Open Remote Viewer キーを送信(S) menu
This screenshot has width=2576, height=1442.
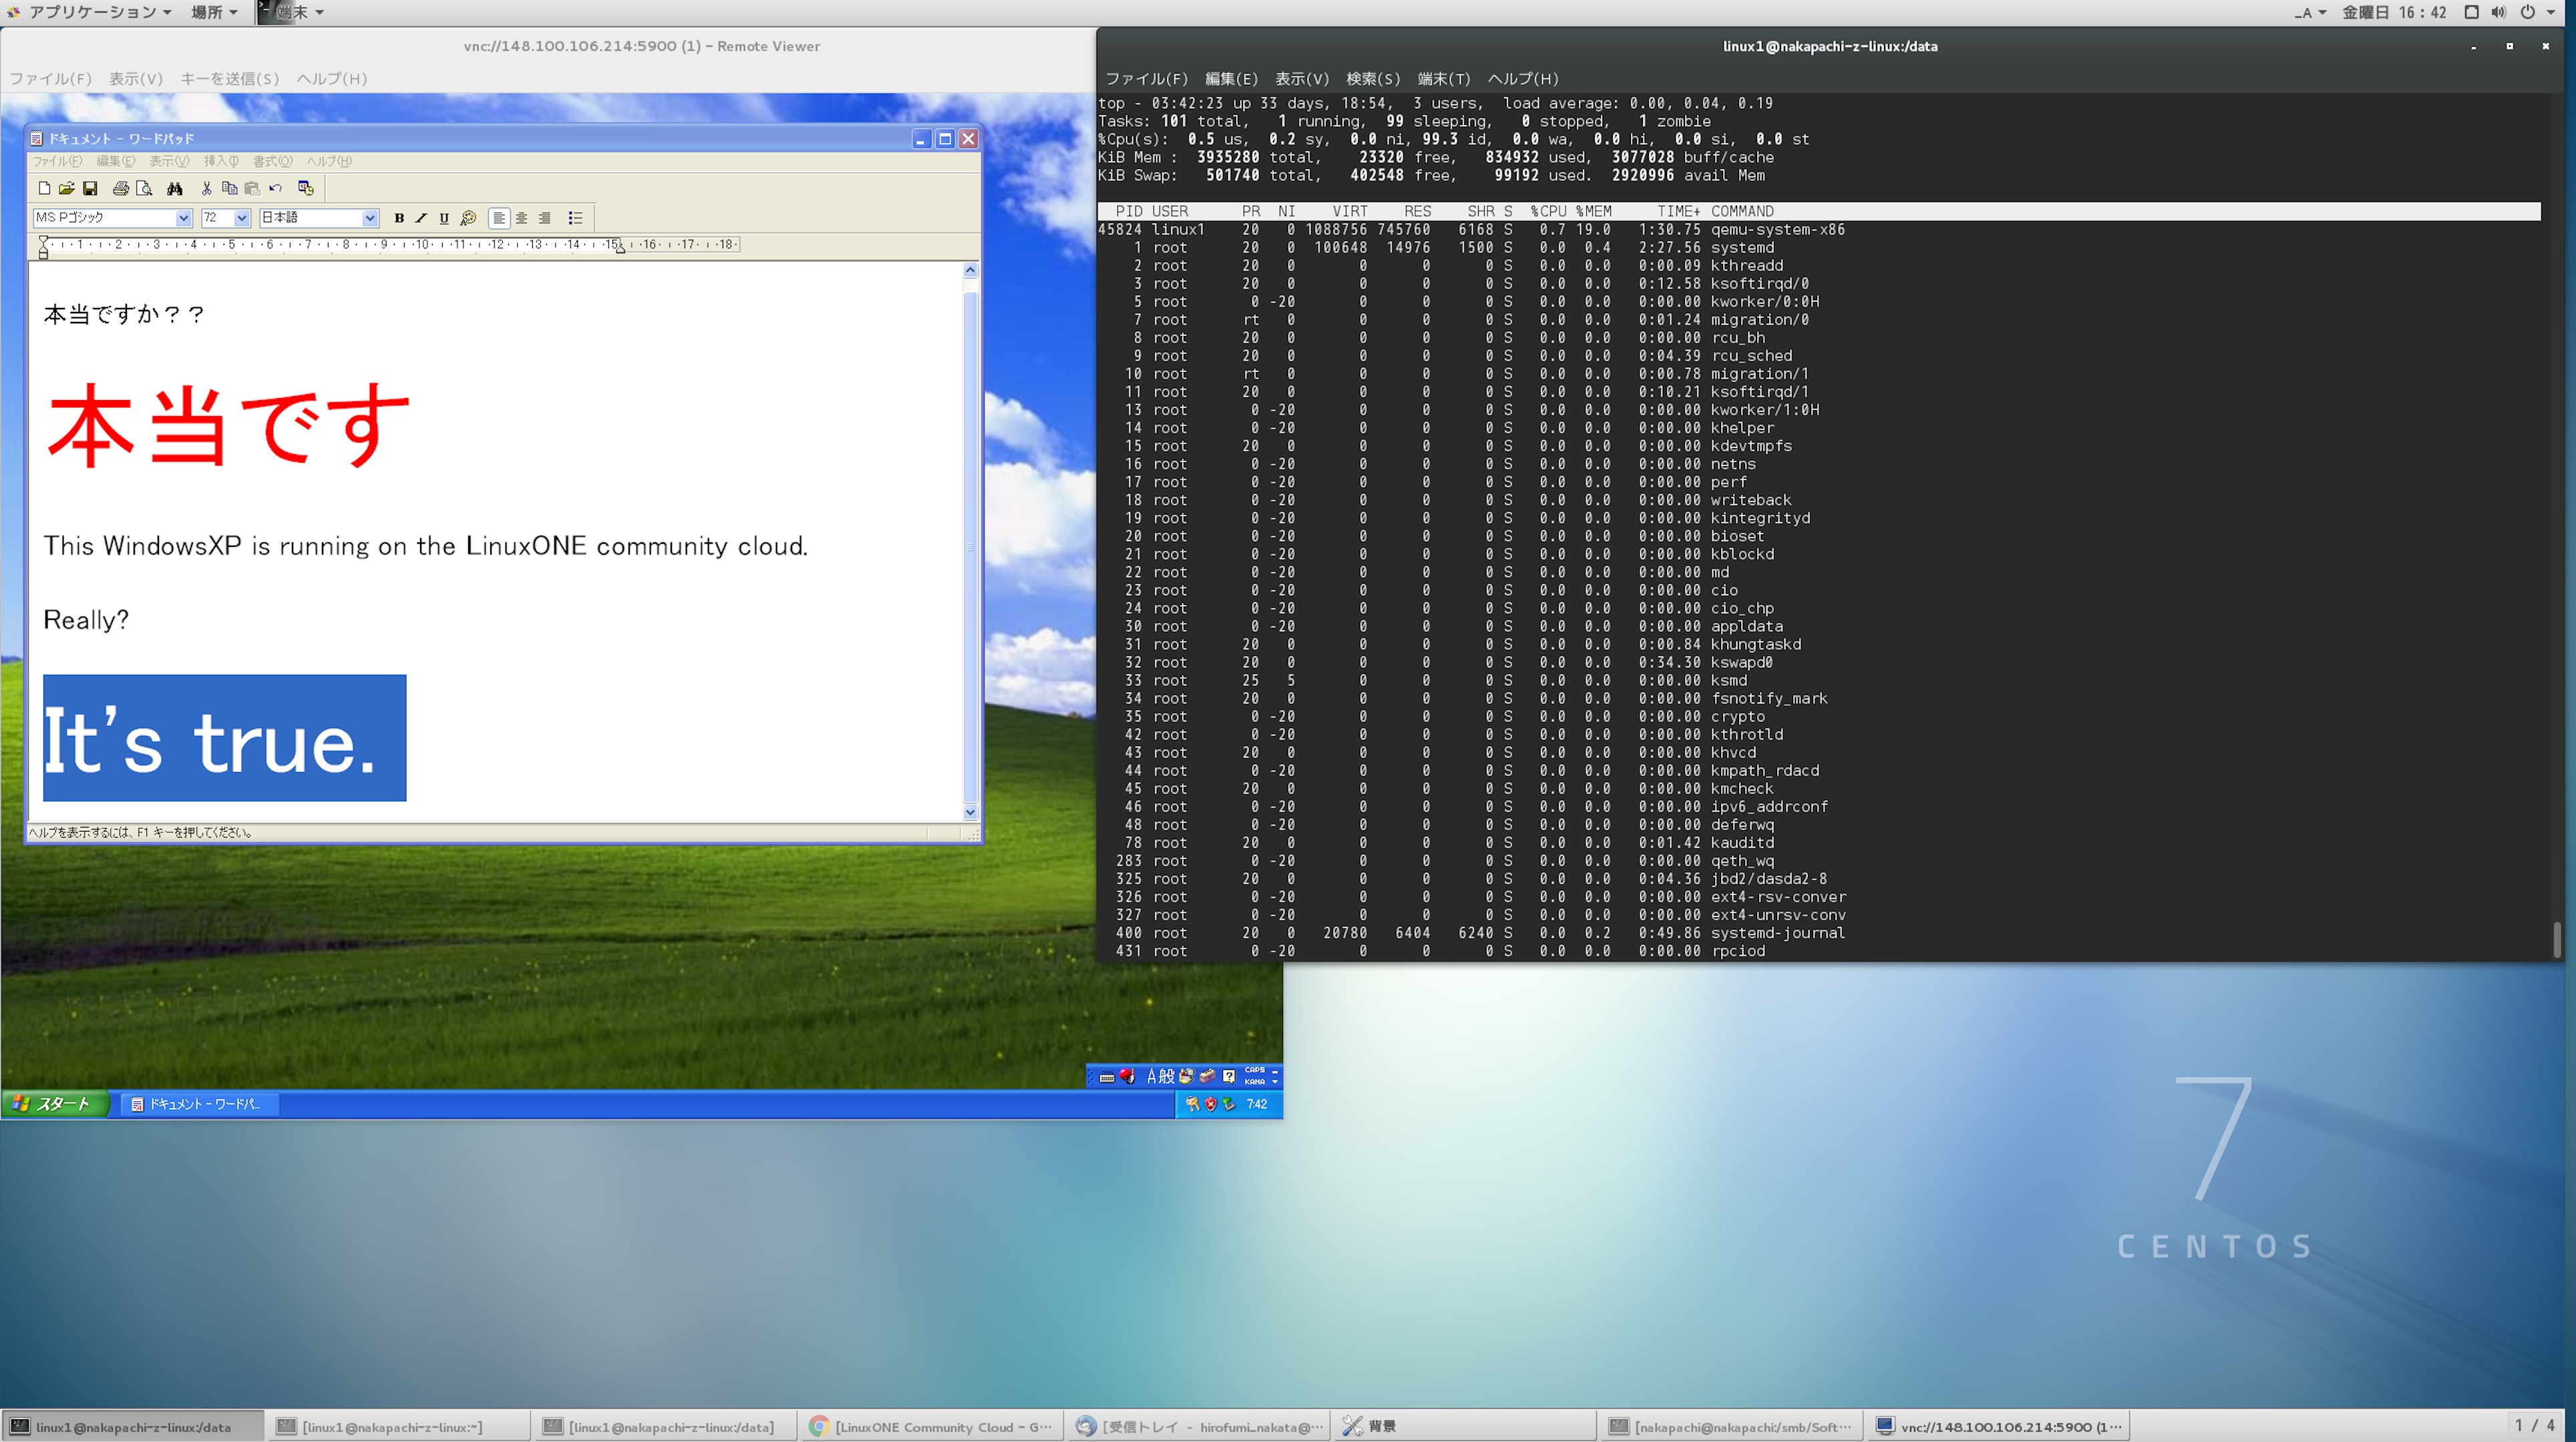point(230,79)
